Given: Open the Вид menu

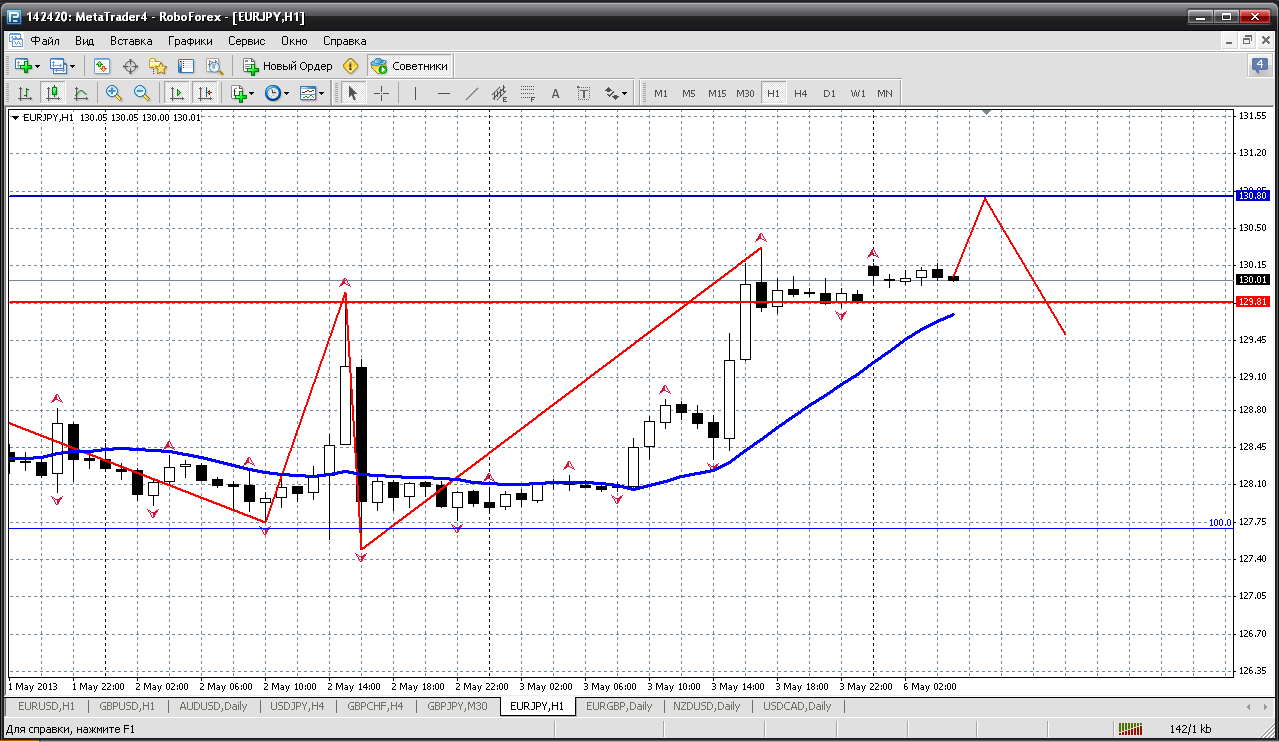Looking at the screenshot, I should click(x=85, y=41).
